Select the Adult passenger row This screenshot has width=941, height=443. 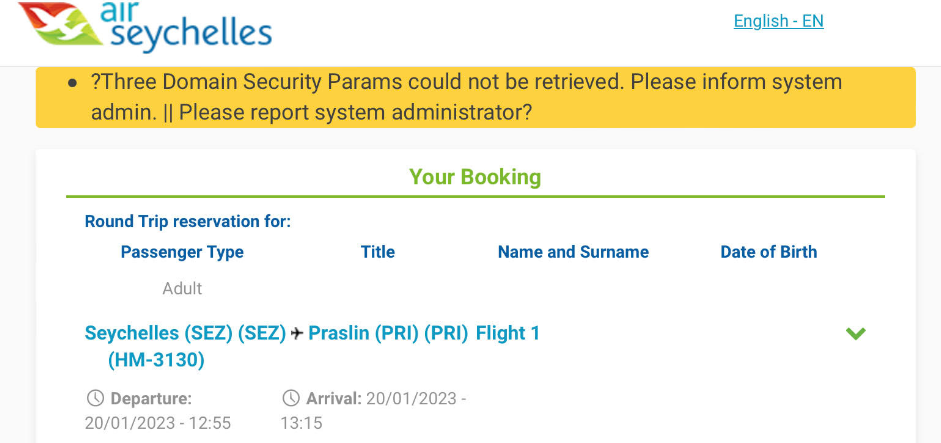(x=182, y=288)
